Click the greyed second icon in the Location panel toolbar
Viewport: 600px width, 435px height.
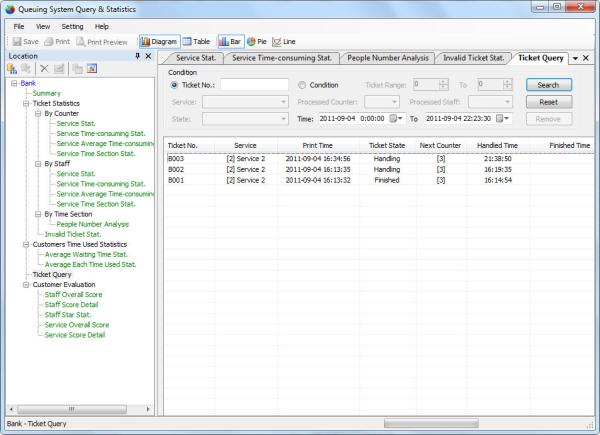[26, 69]
